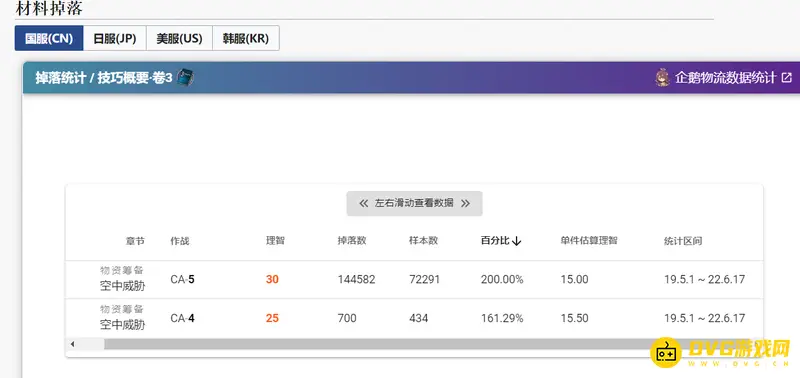The image size is (800, 378).
Task: Click the 统计区间 column header
Action: (683, 241)
